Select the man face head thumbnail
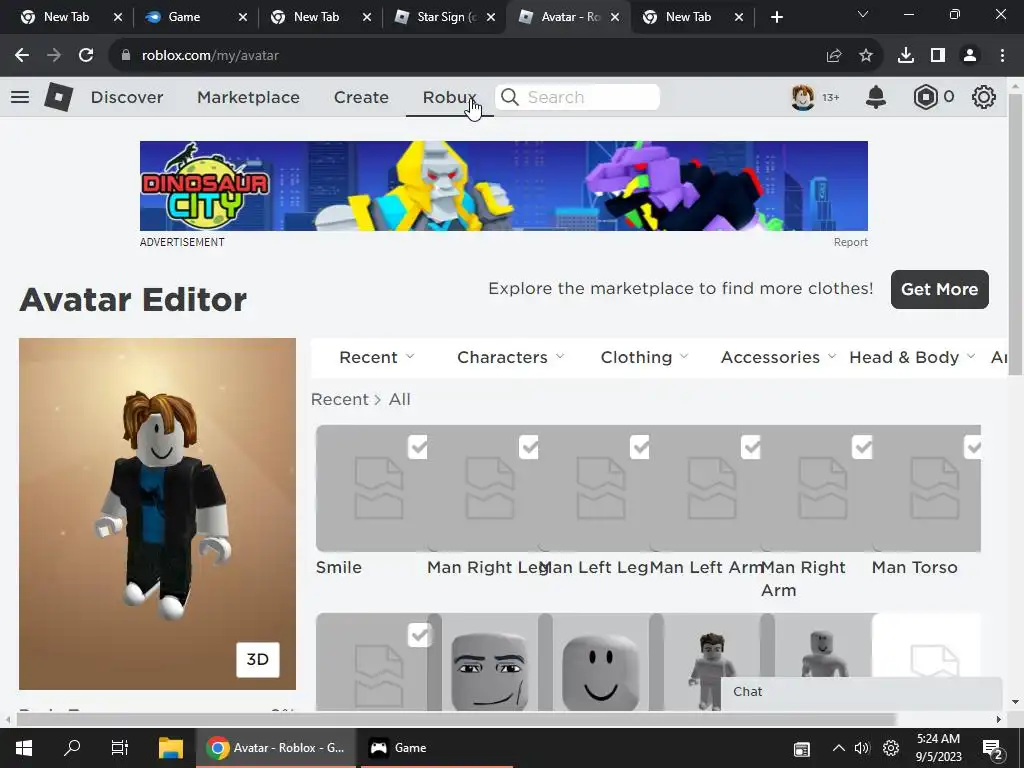Image resolution: width=1024 pixels, height=768 pixels. [x=490, y=662]
